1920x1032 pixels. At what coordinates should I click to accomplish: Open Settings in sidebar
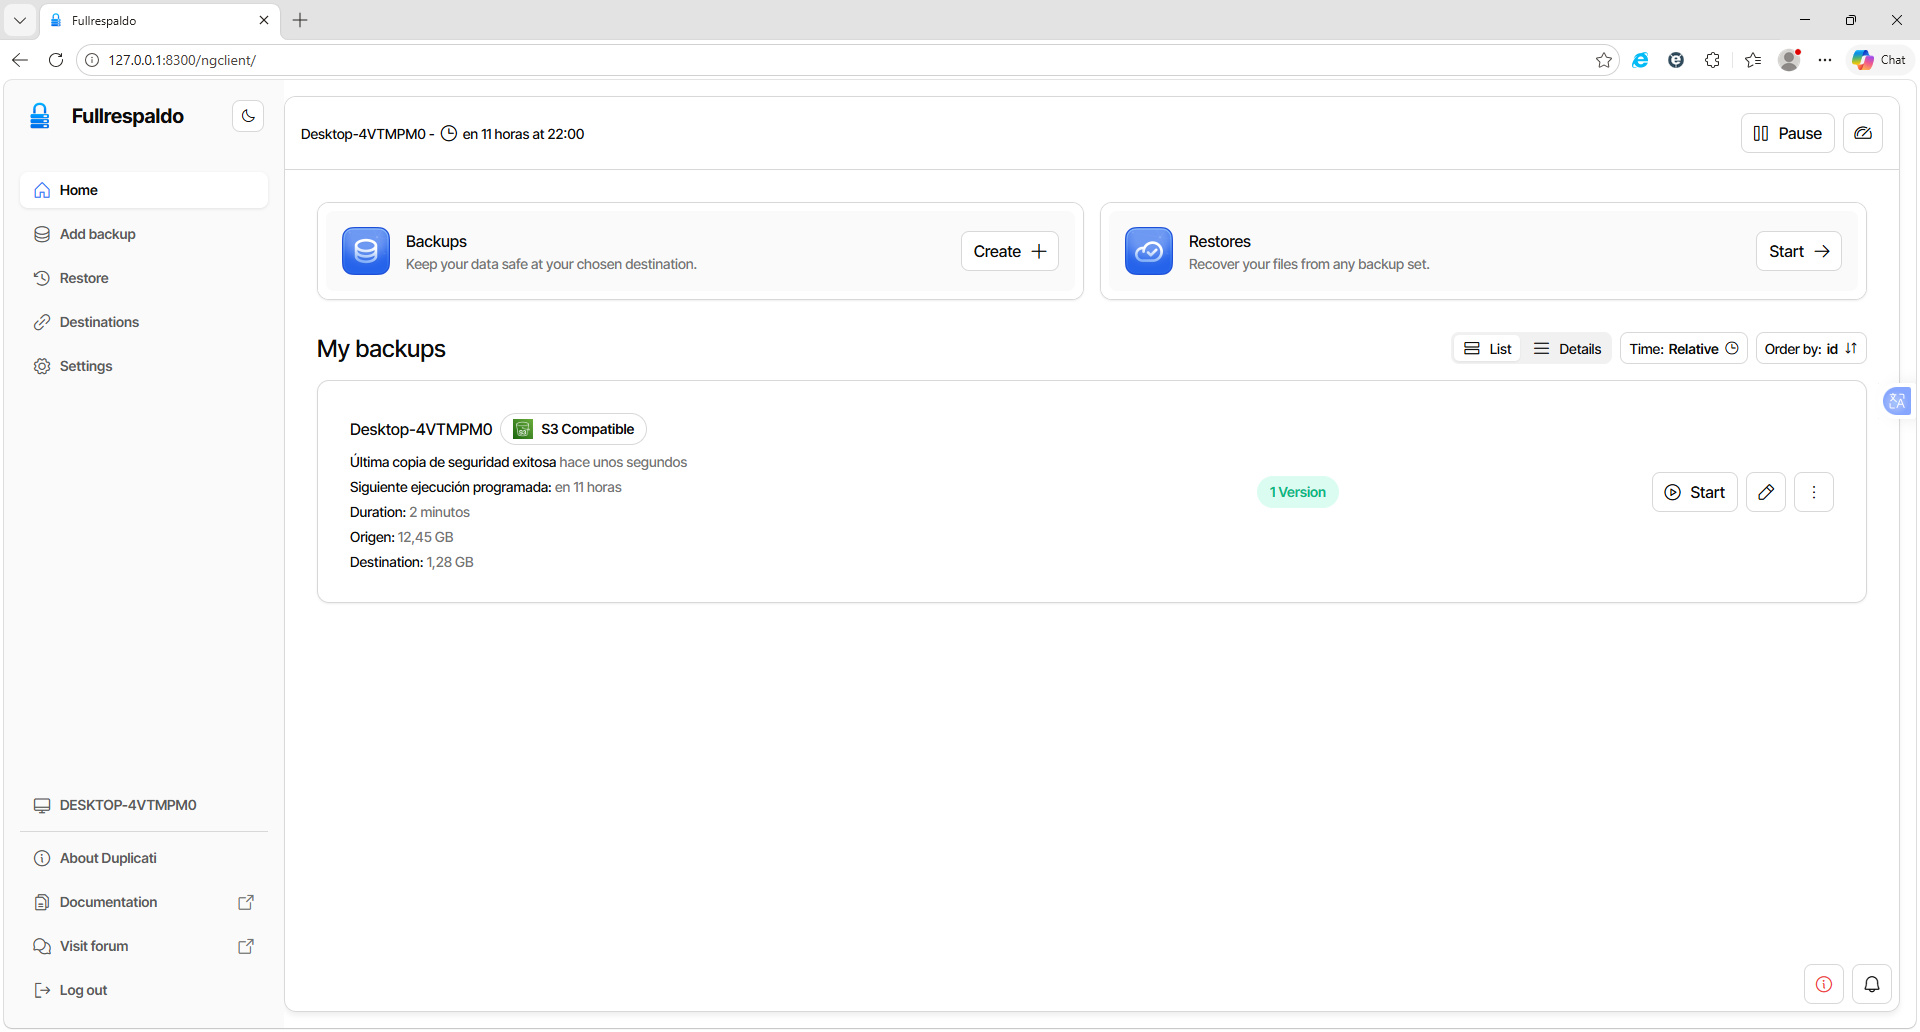coord(144,366)
